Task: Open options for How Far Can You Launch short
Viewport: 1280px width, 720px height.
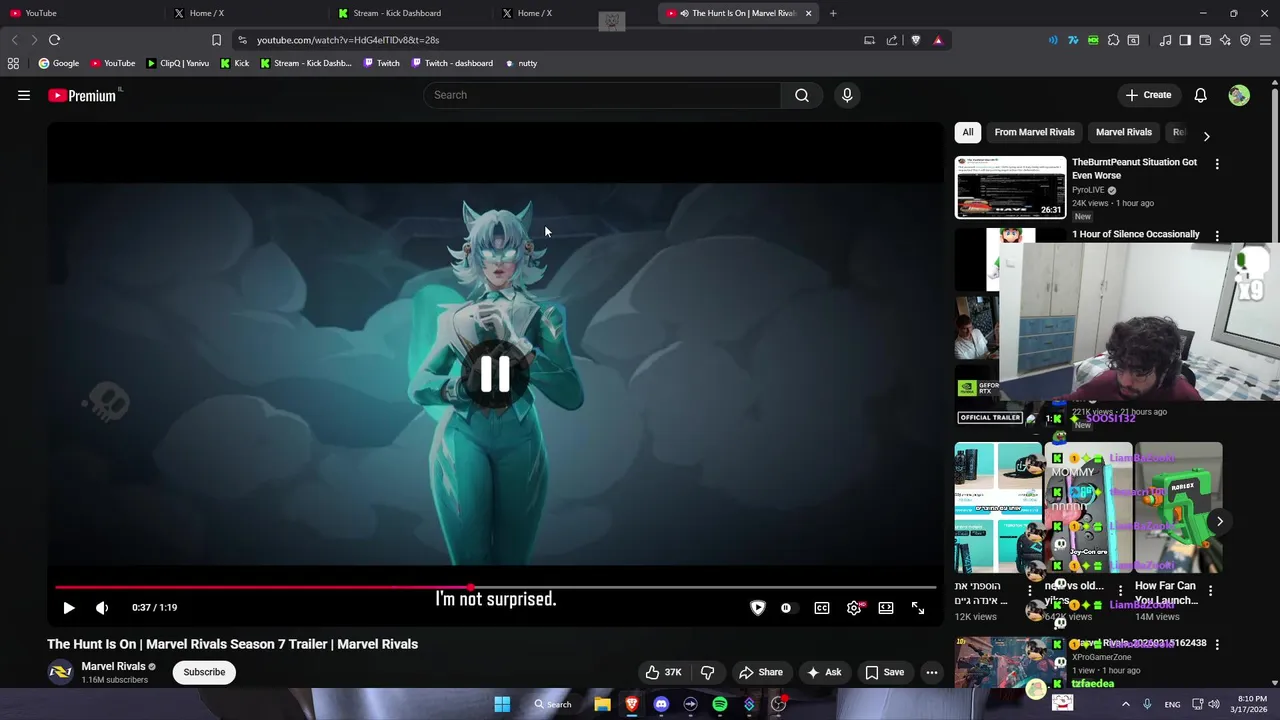Action: pos(1211,591)
